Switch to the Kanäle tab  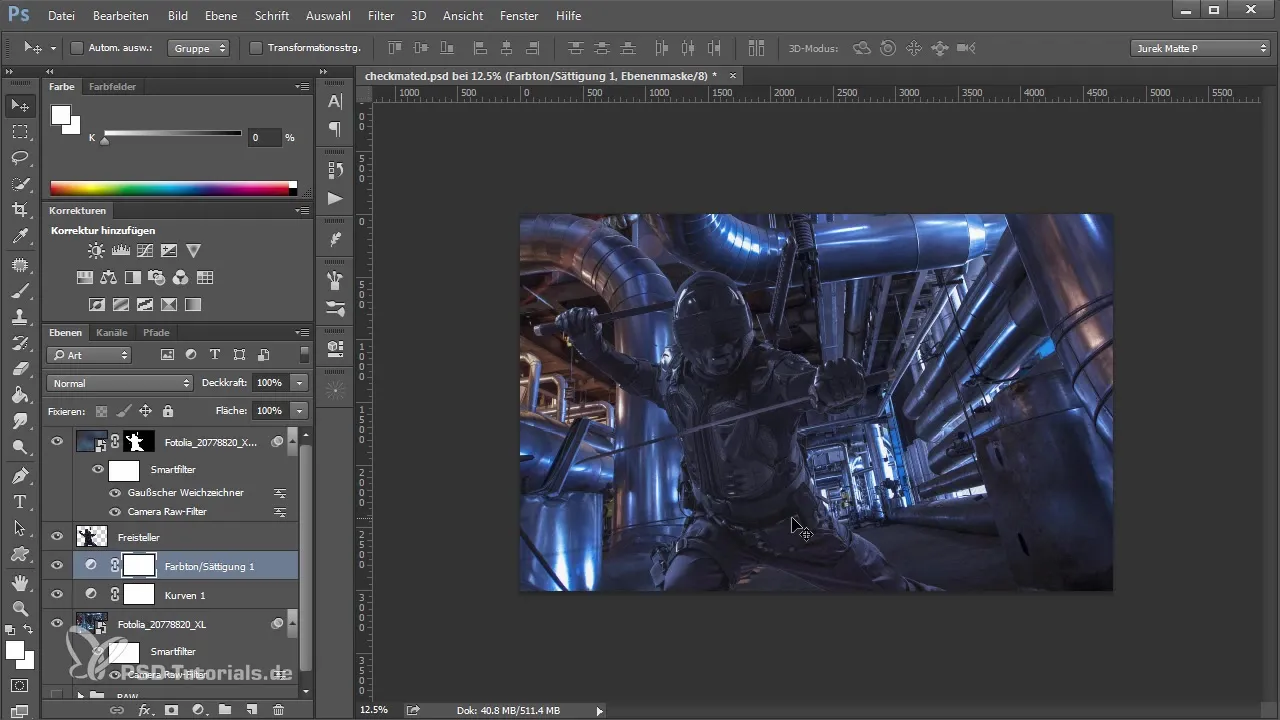pos(112,332)
